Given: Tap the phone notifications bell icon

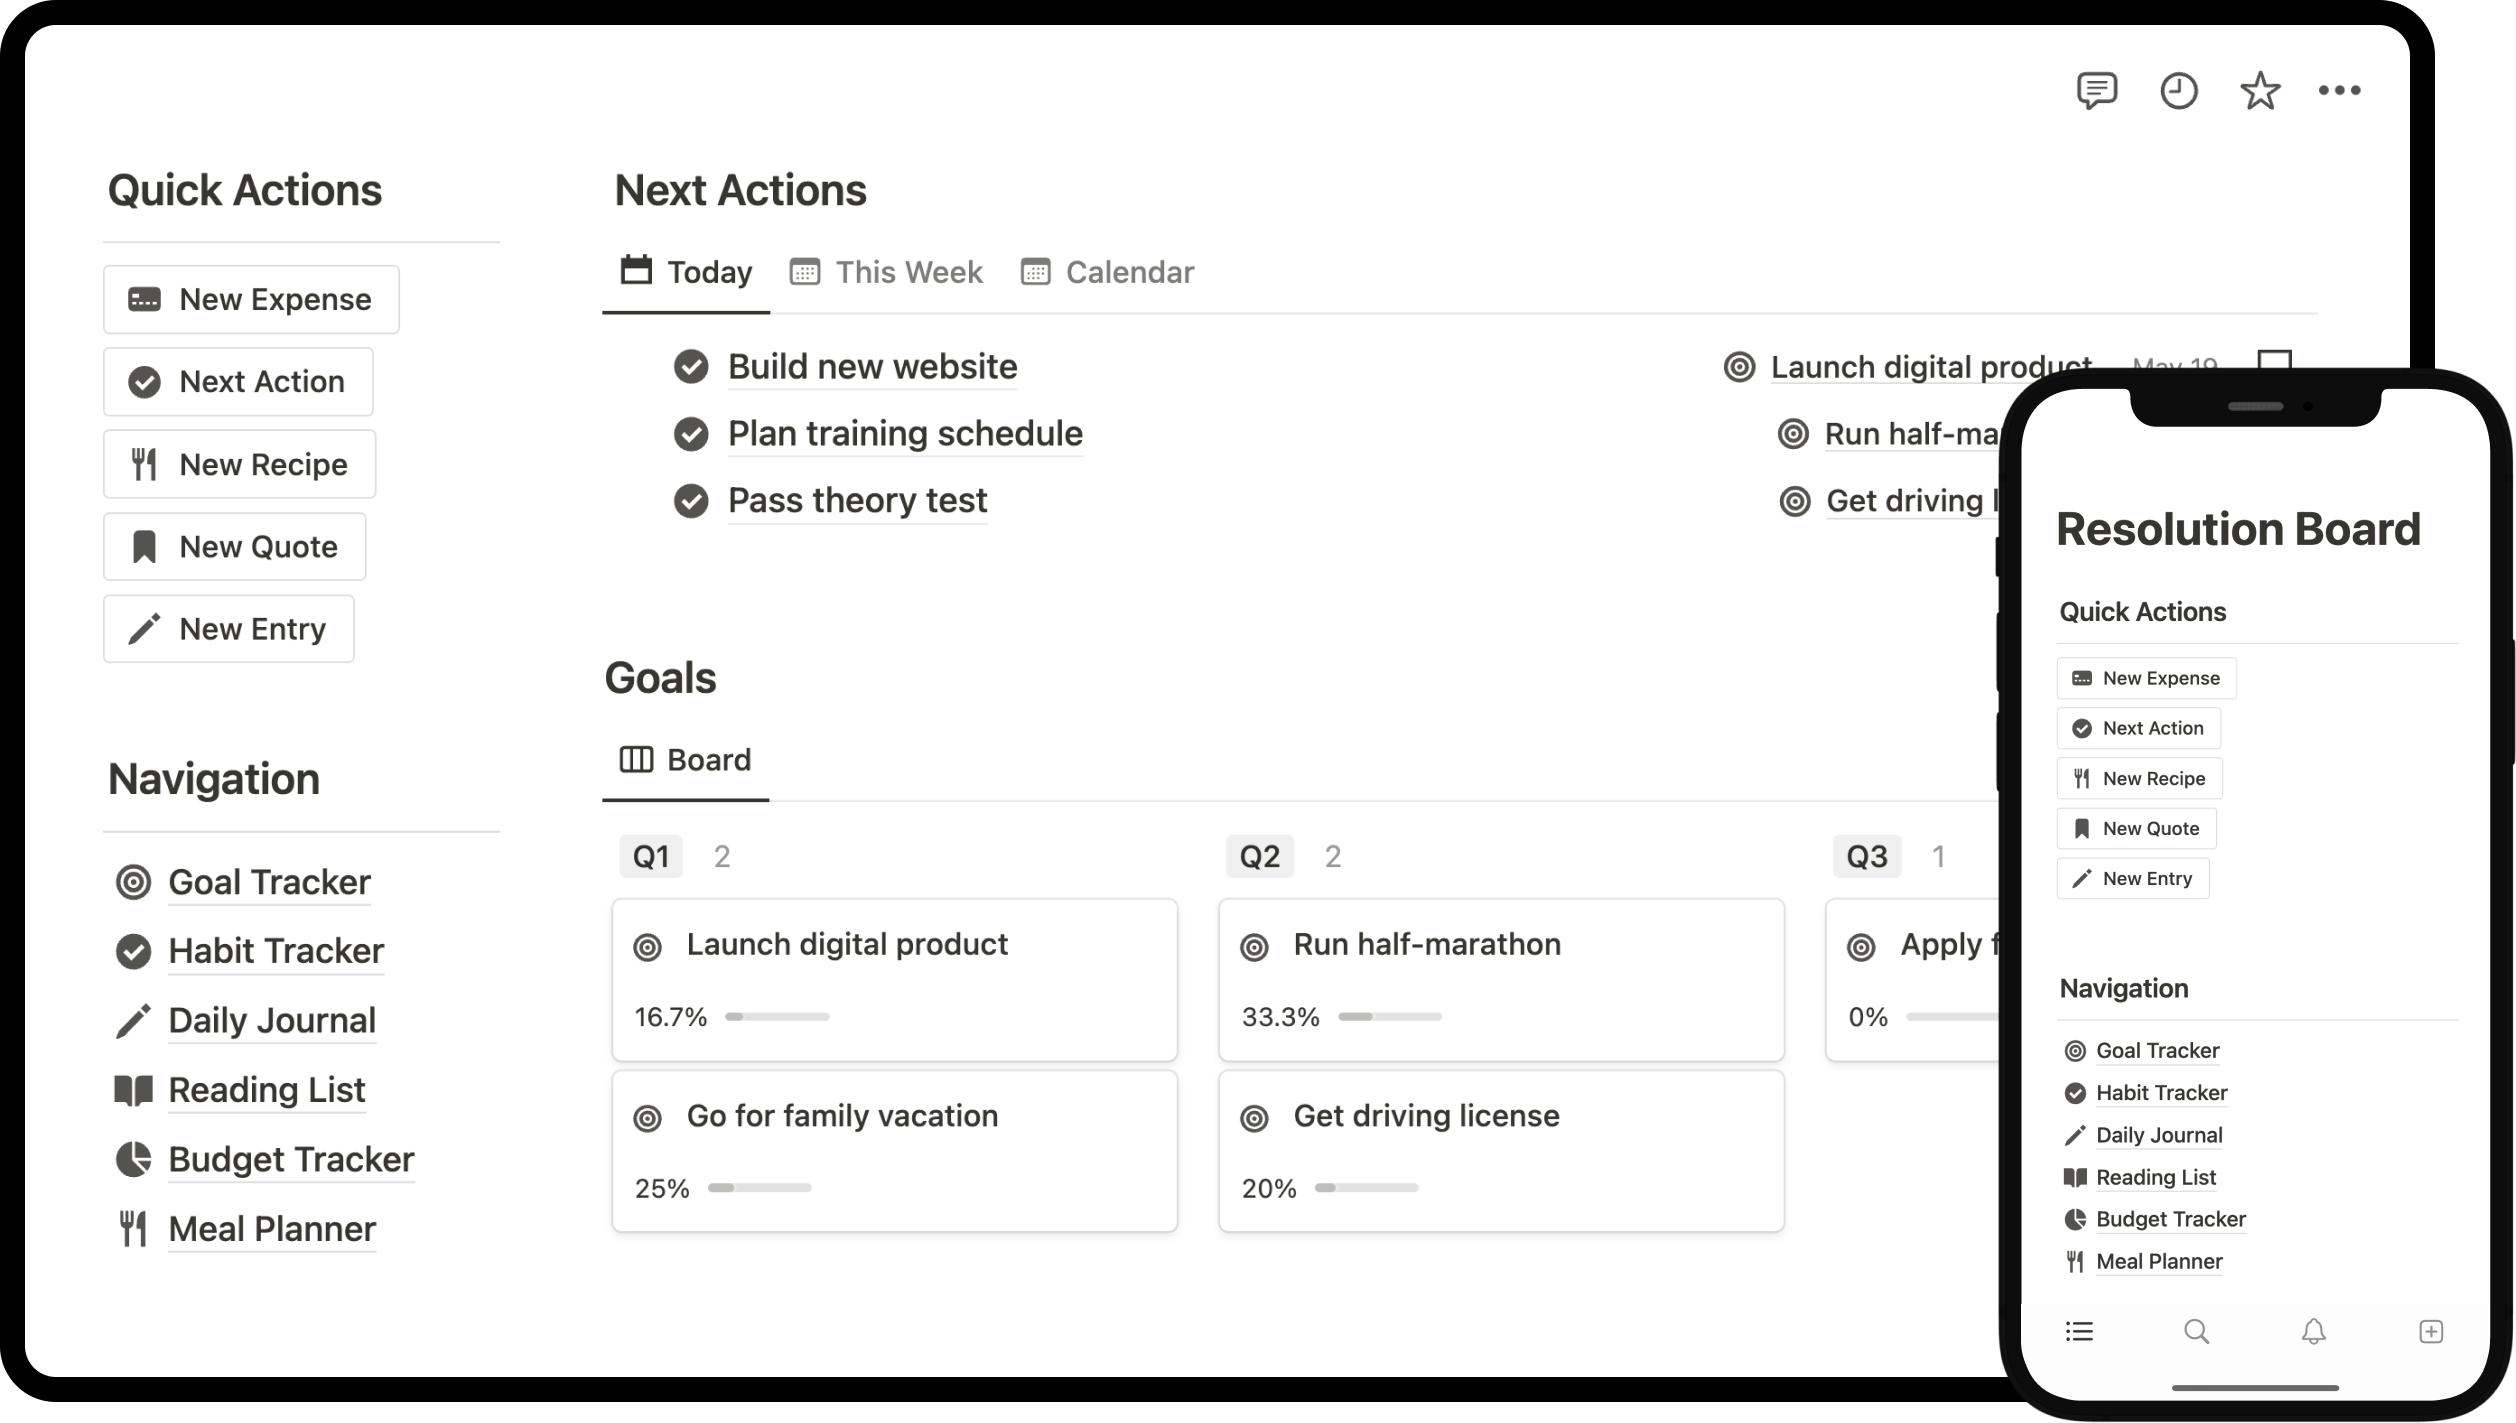Looking at the screenshot, I should 2313,1331.
